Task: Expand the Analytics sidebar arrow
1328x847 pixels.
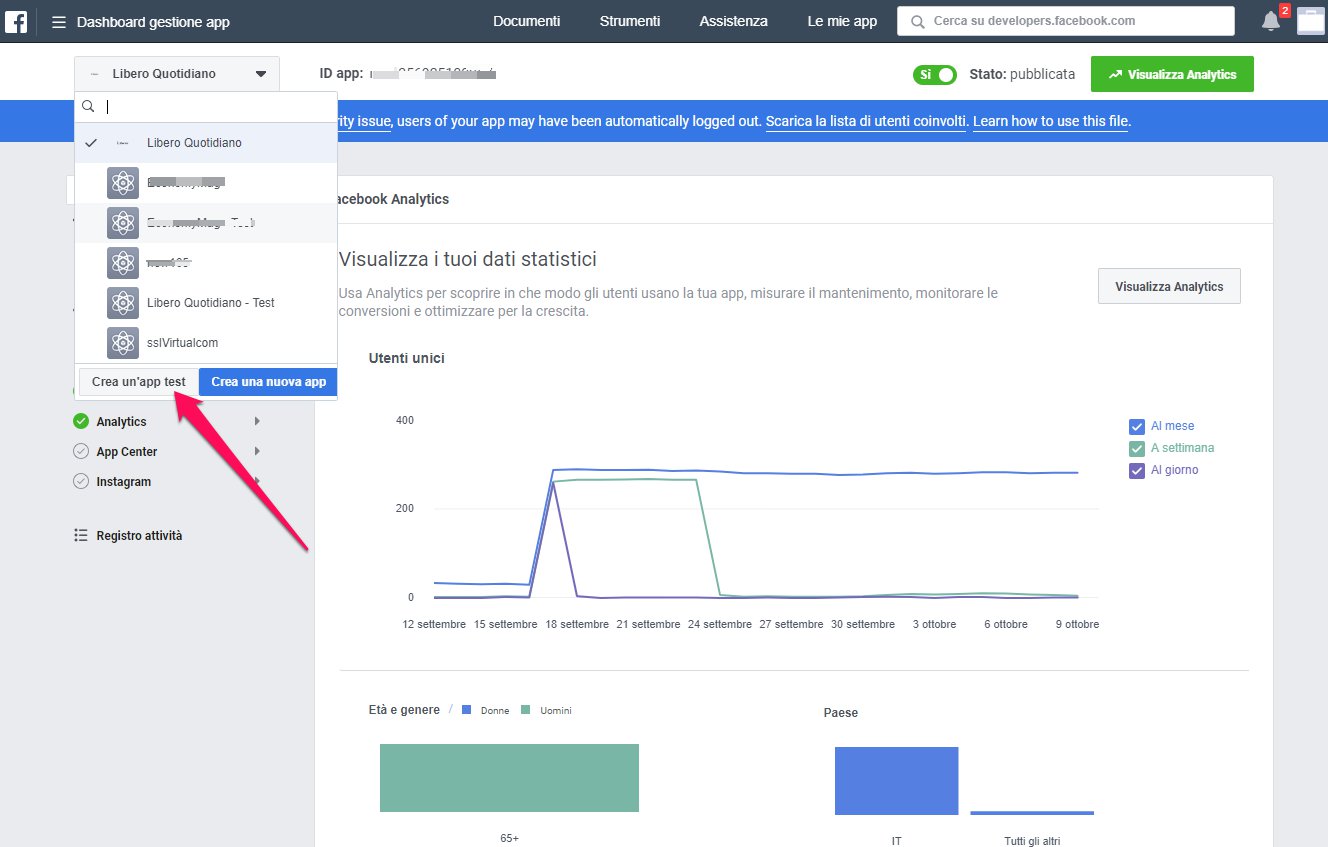Action: 257,422
